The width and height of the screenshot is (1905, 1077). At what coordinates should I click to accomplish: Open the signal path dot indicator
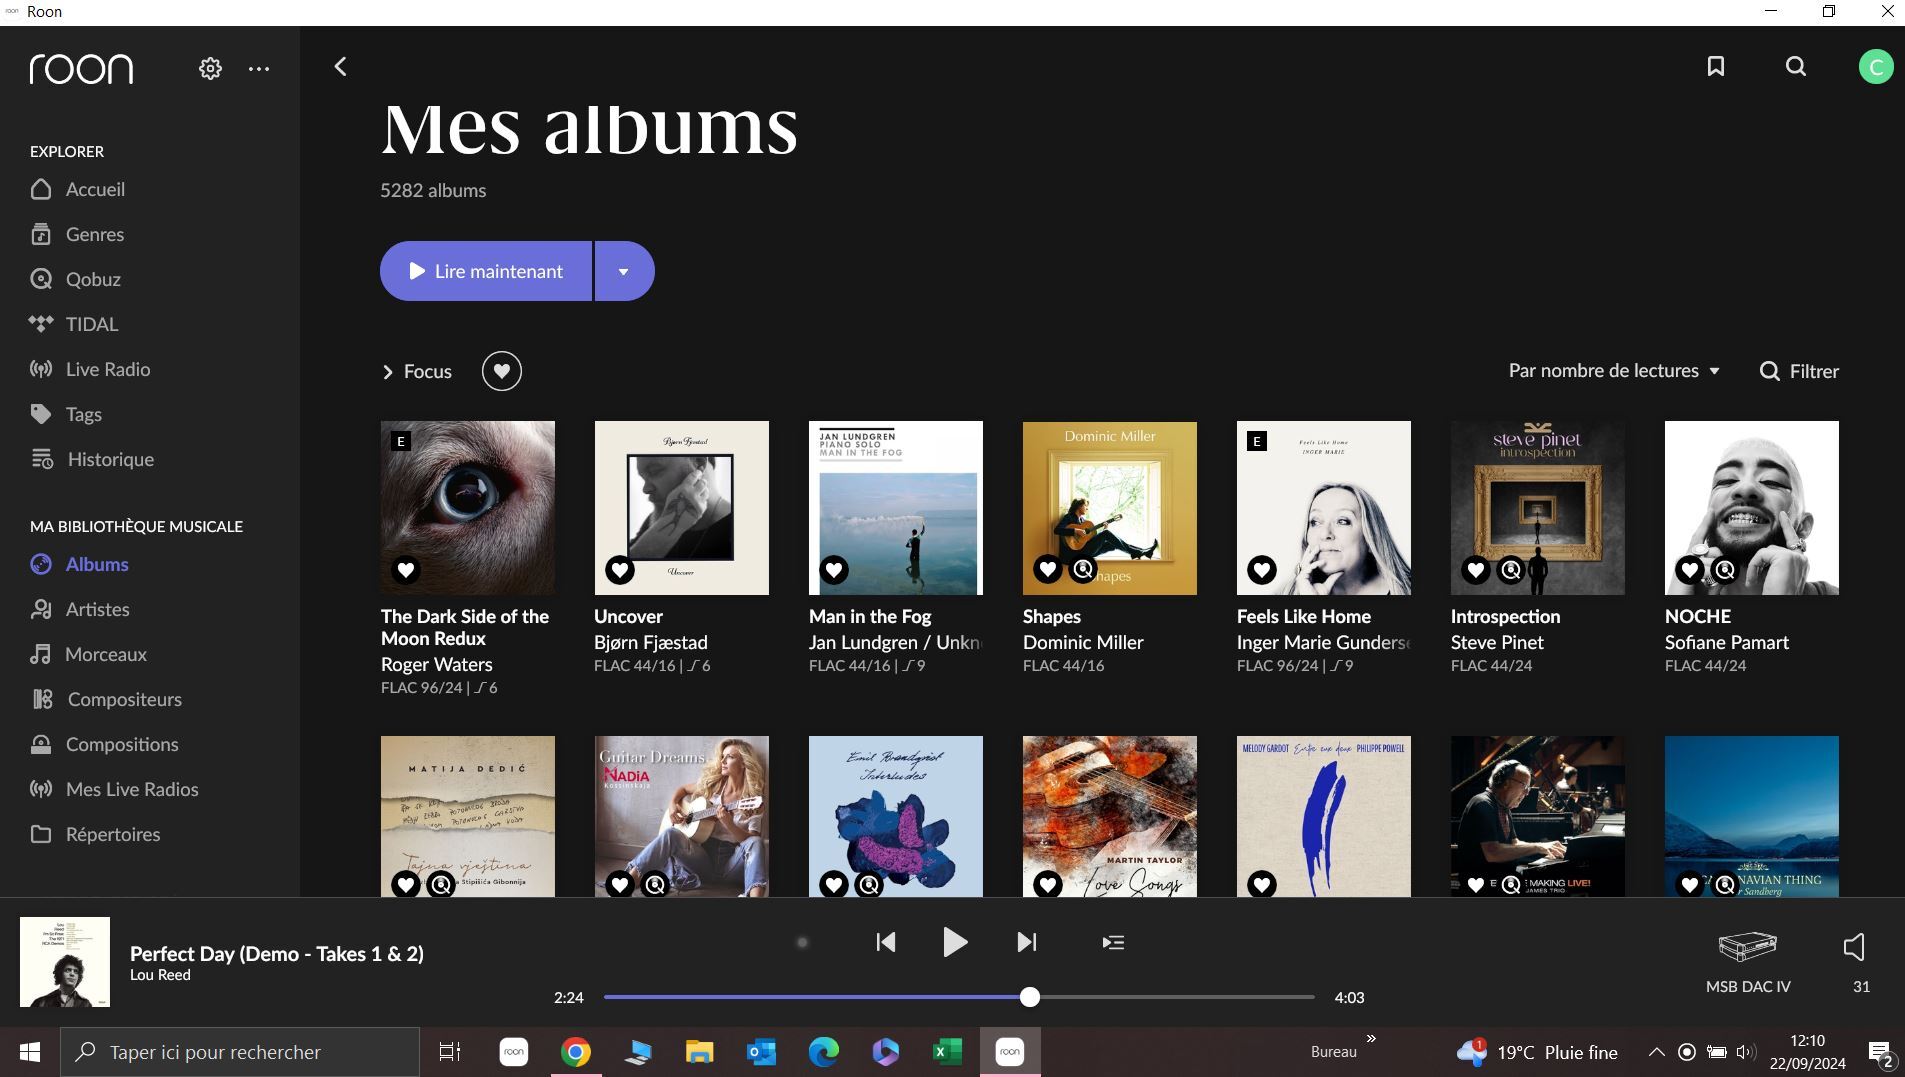[x=802, y=942]
